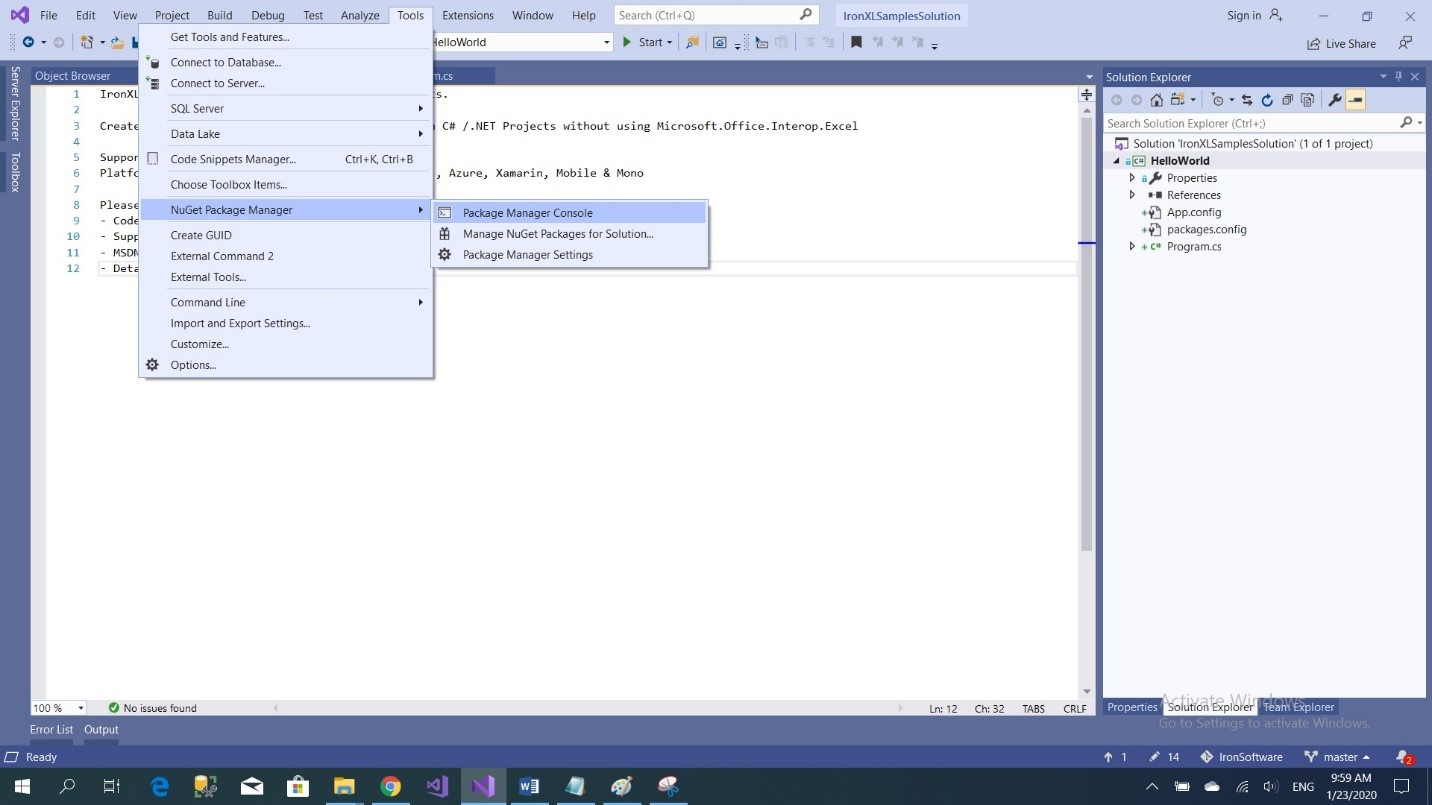Click Show All Files icon
Viewport: 1432px width, 805px height.
click(x=1307, y=100)
